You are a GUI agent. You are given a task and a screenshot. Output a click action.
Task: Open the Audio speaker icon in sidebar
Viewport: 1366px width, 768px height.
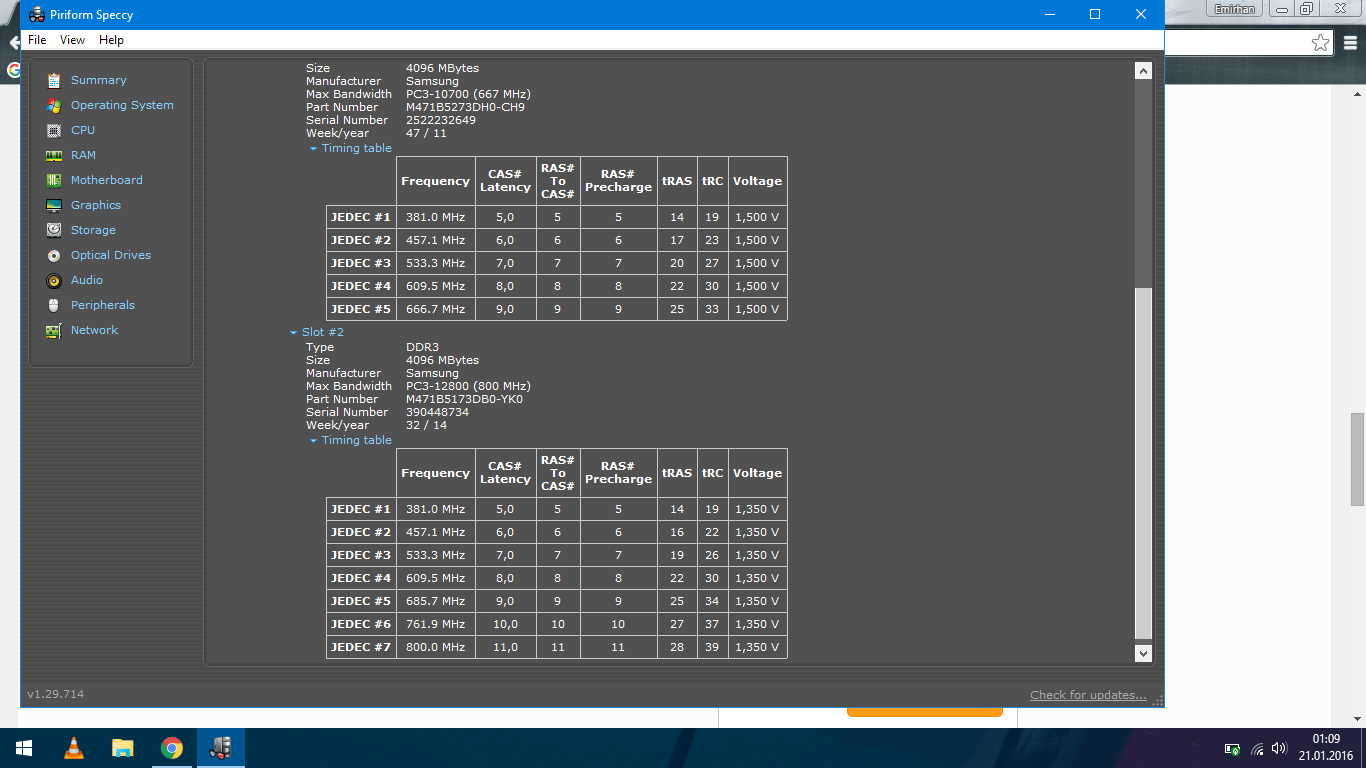(x=54, y=280)
